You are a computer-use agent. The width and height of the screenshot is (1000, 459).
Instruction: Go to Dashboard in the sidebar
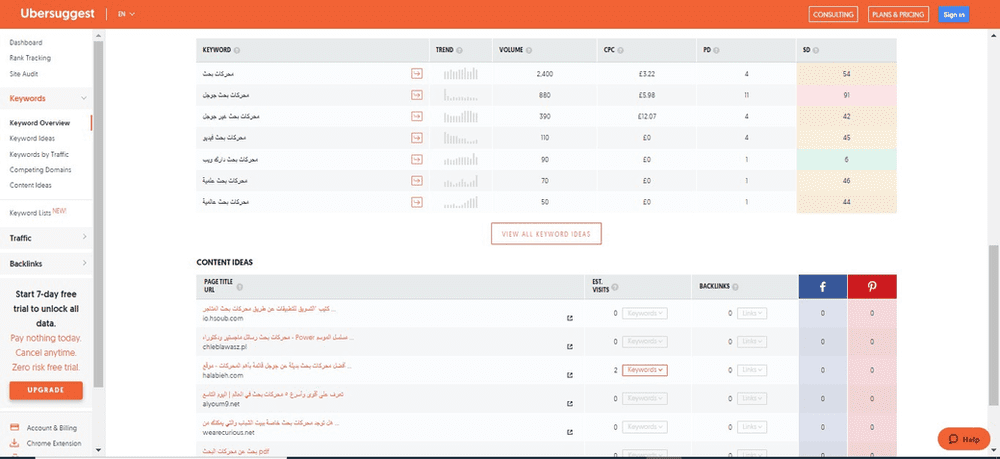click(26, 43)
